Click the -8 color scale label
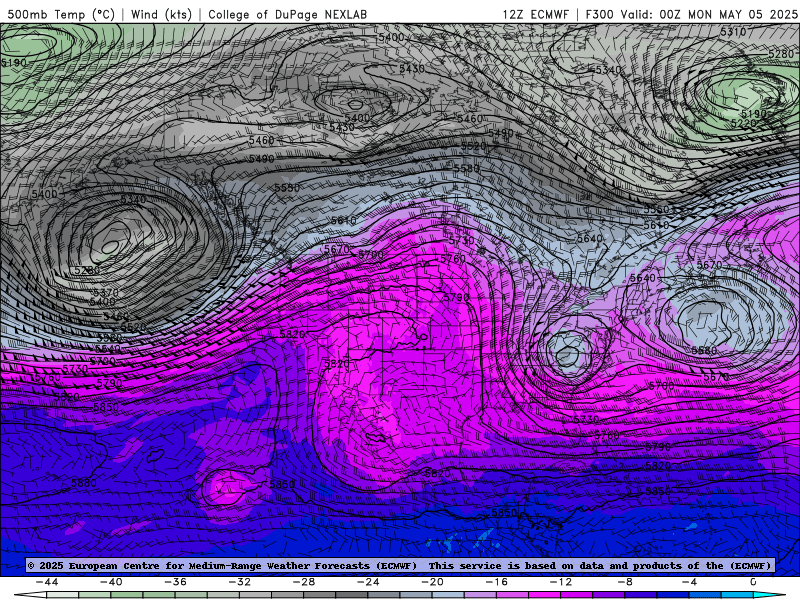This screenshot has width=800, height=600. 626,582
